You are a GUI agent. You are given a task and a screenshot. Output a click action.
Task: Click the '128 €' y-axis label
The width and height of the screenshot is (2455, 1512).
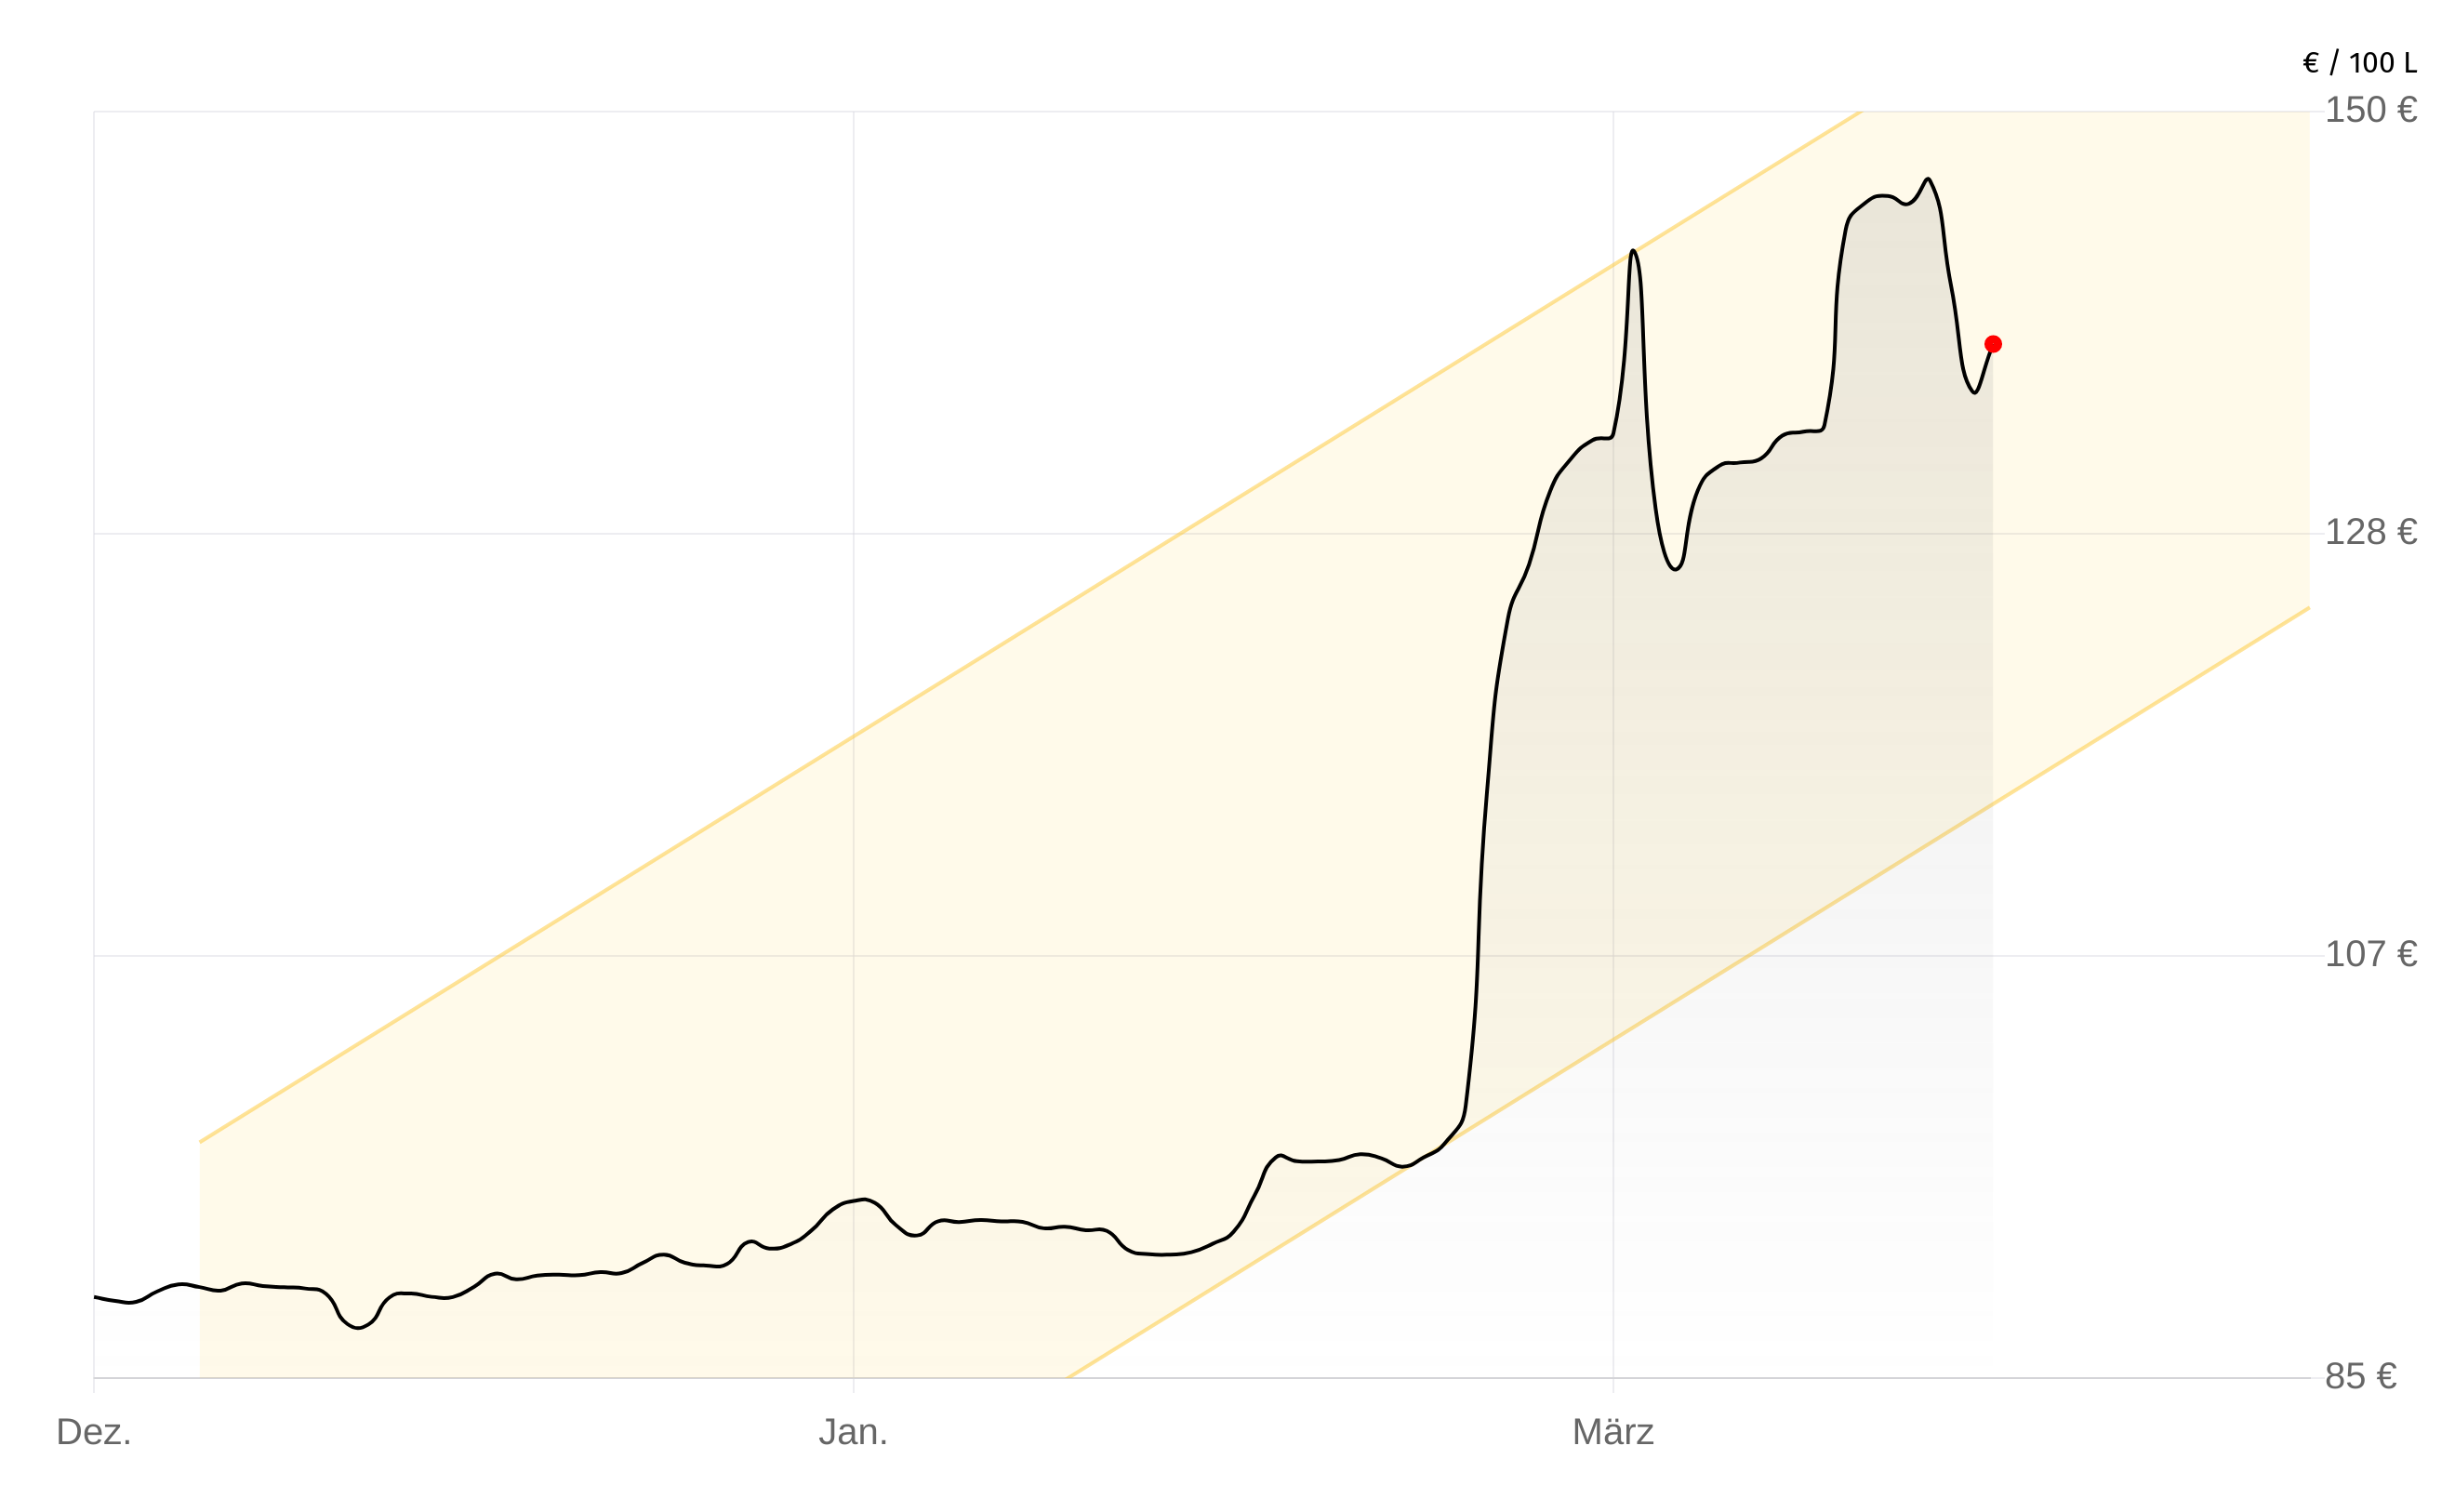(x=2370, y=532)
